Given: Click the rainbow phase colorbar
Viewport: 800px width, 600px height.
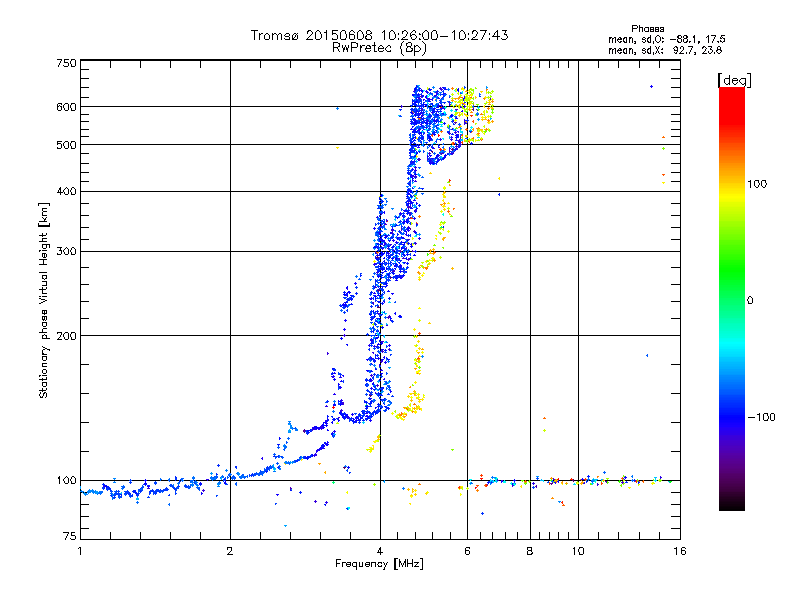Looking at the screenshot, I should pyautogui.click(x=732, y=299).
